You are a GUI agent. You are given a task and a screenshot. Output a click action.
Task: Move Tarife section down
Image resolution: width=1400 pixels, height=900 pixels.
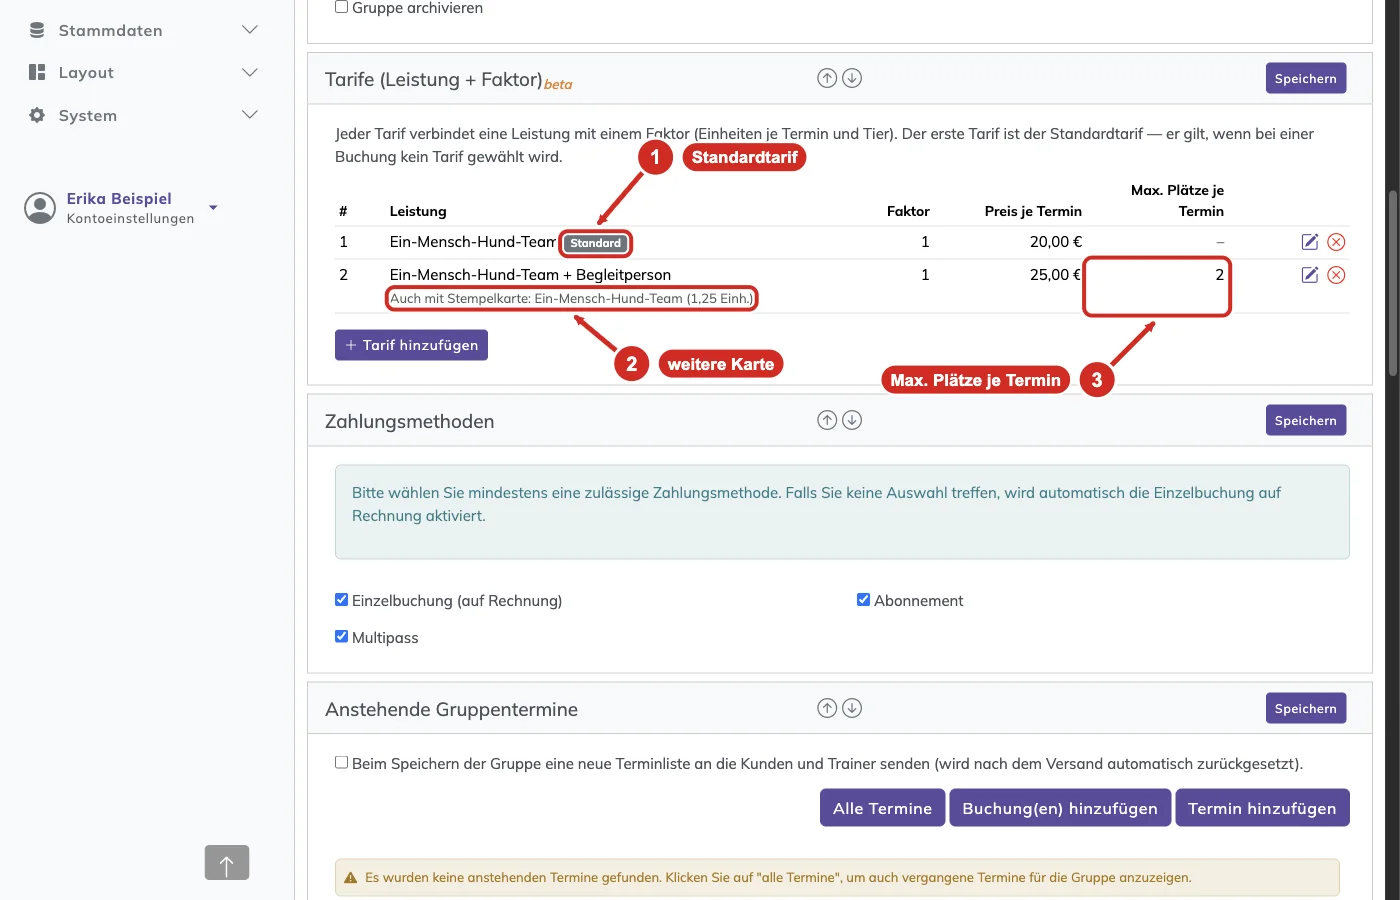tap(852, 78)
